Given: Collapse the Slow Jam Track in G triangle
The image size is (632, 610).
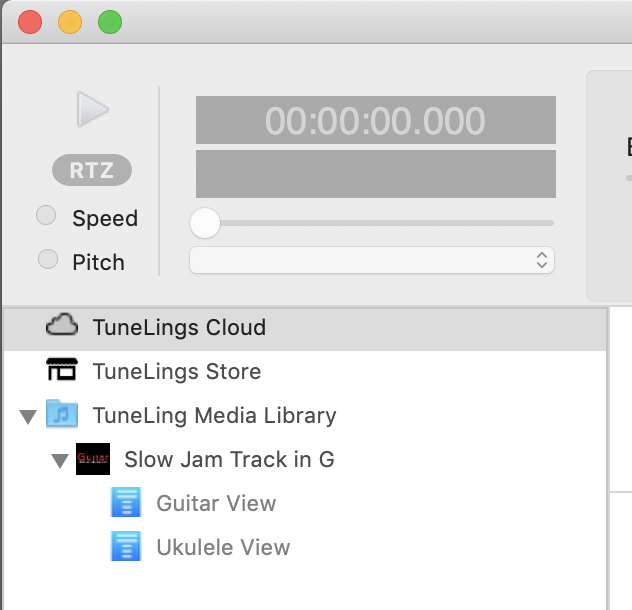Looking at the screenshot, I should pyautogui.click(x=60, y=461).
